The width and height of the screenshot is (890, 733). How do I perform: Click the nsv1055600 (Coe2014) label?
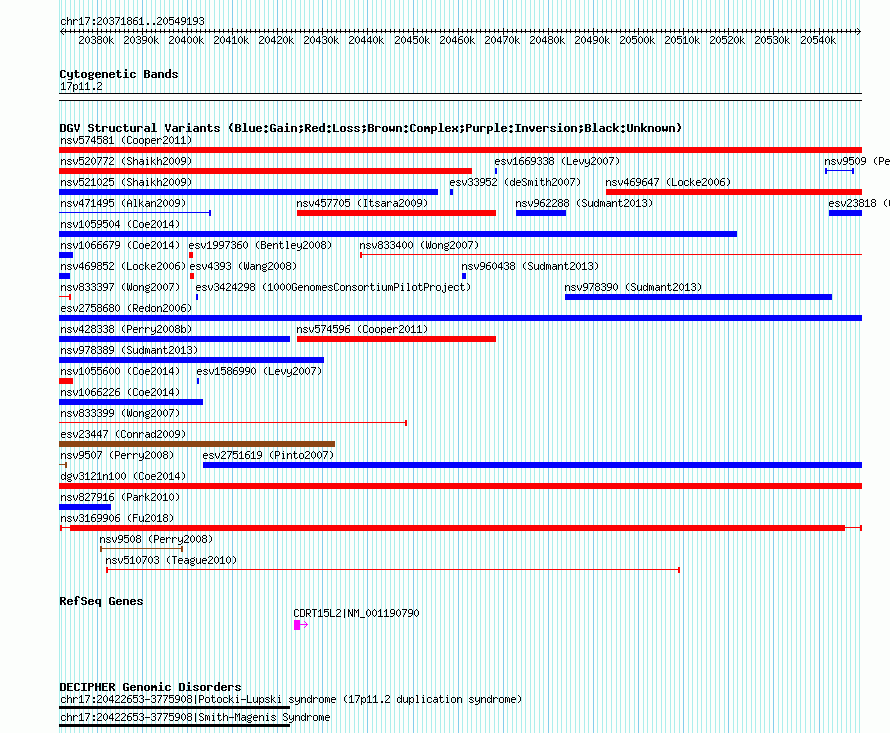point(120,371)
